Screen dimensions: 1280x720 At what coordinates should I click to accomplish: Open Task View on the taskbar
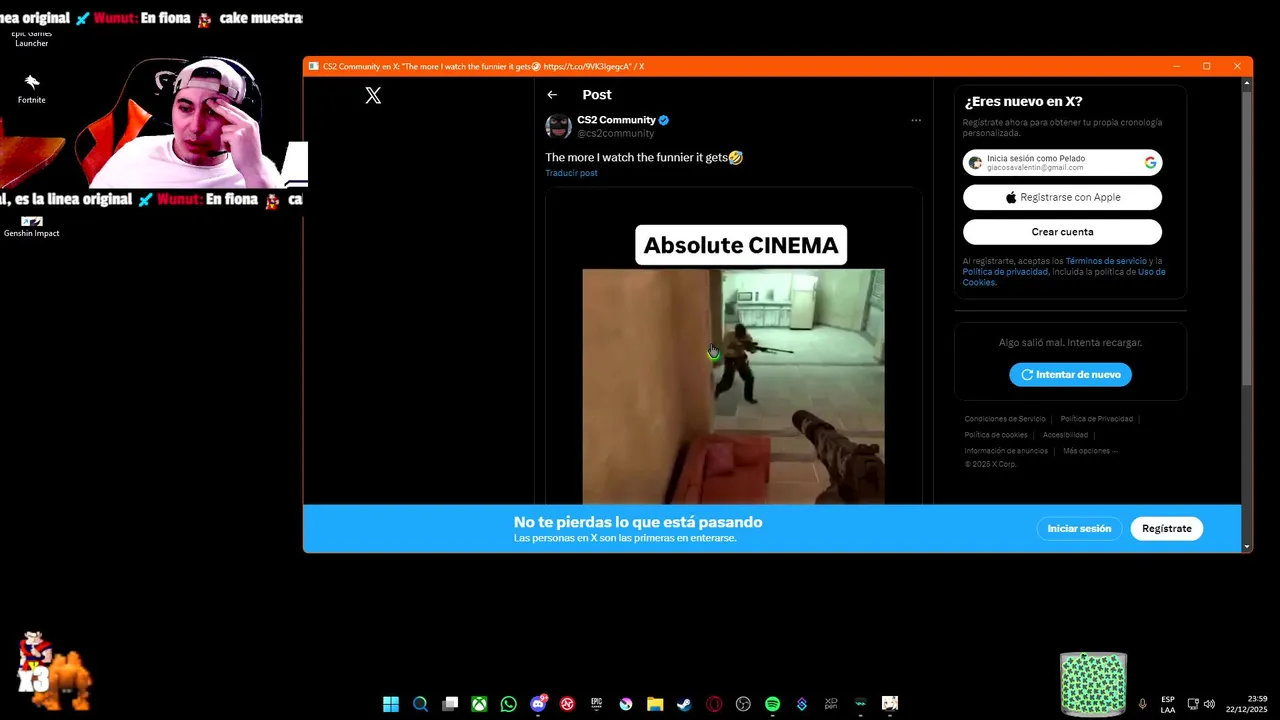coord(450,704)
